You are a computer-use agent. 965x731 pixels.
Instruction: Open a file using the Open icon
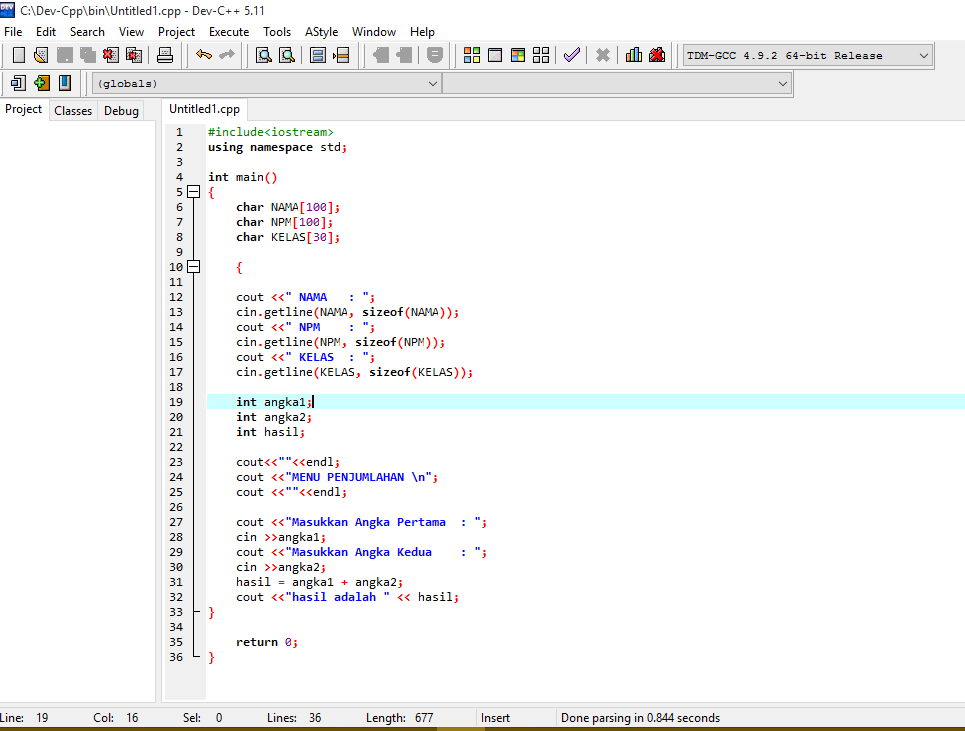[41, 55]
